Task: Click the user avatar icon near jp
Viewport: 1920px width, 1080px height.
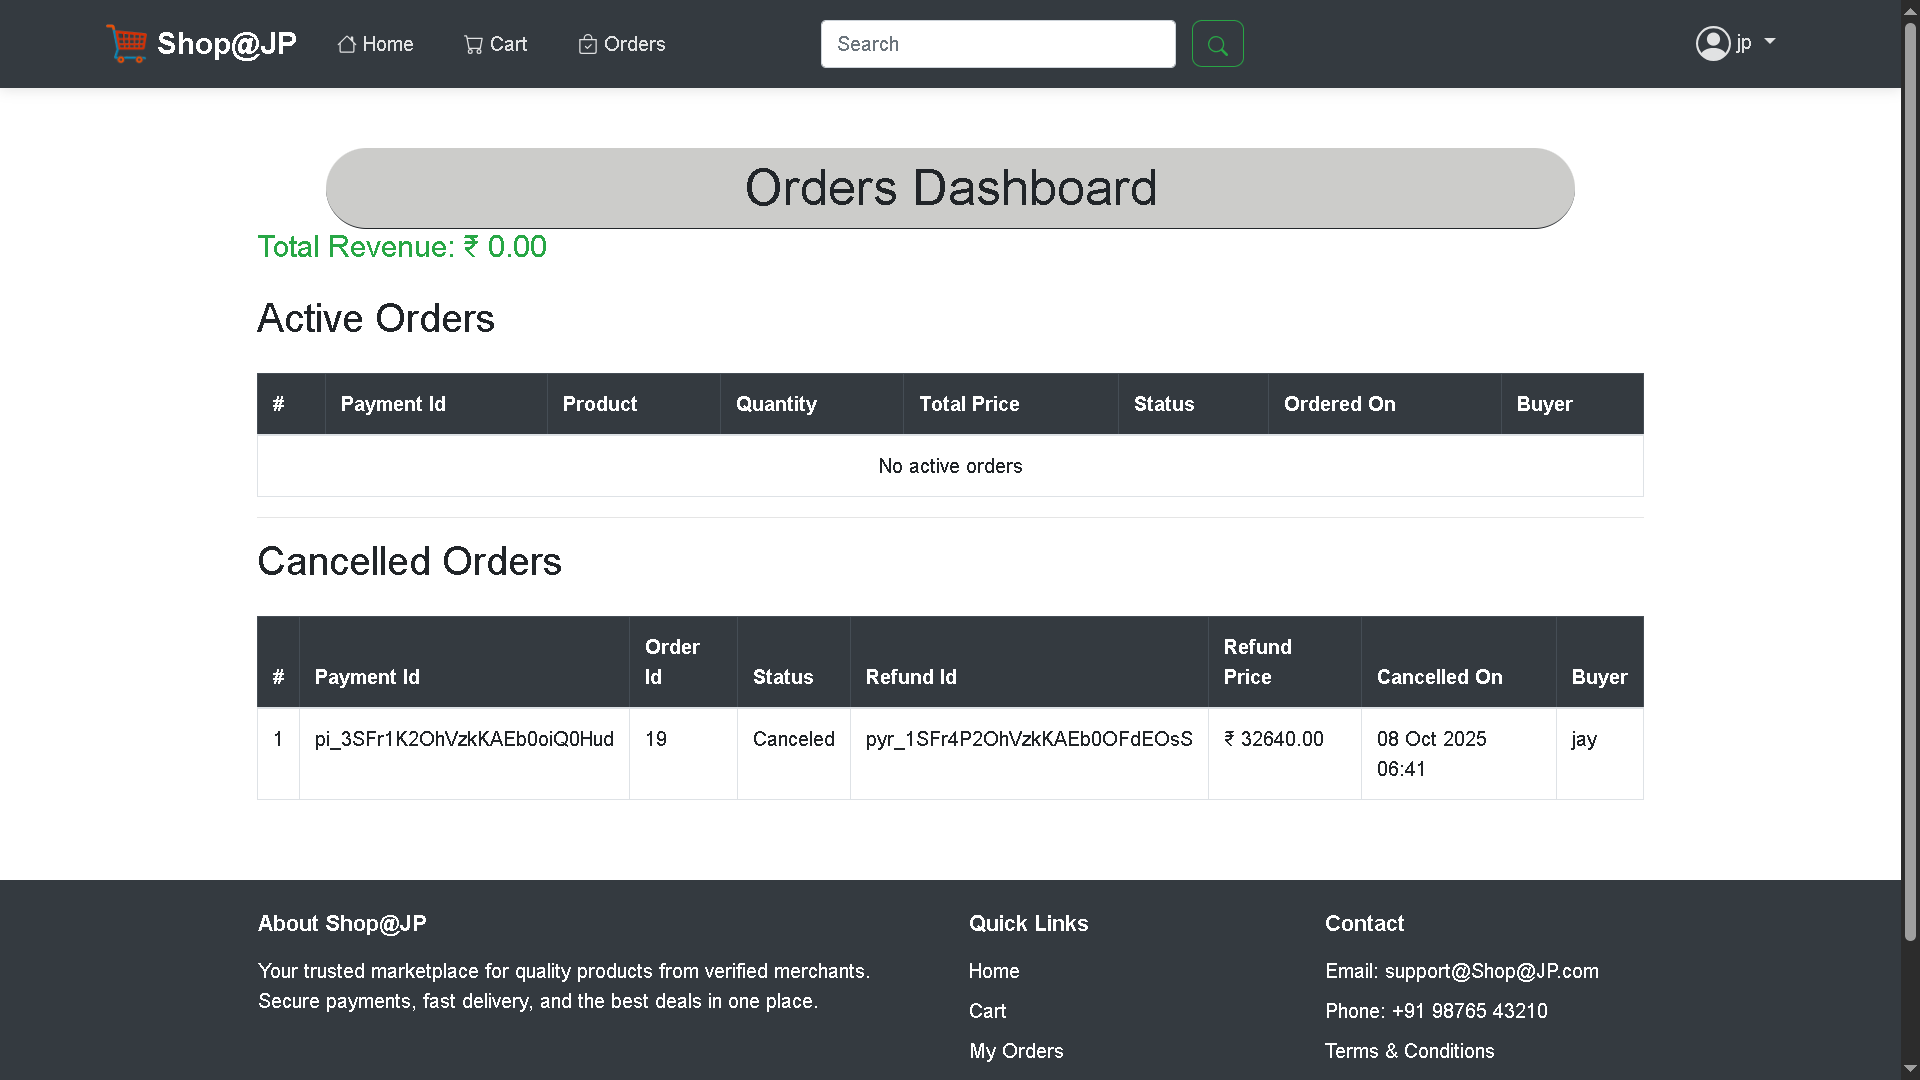Action: point(1711,43)
